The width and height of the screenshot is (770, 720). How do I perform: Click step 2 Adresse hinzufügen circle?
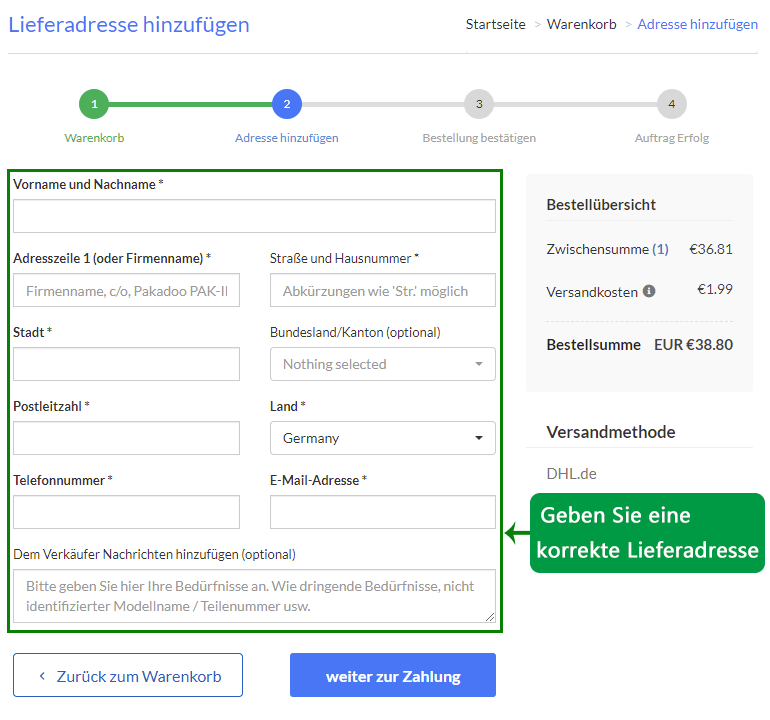286,104
